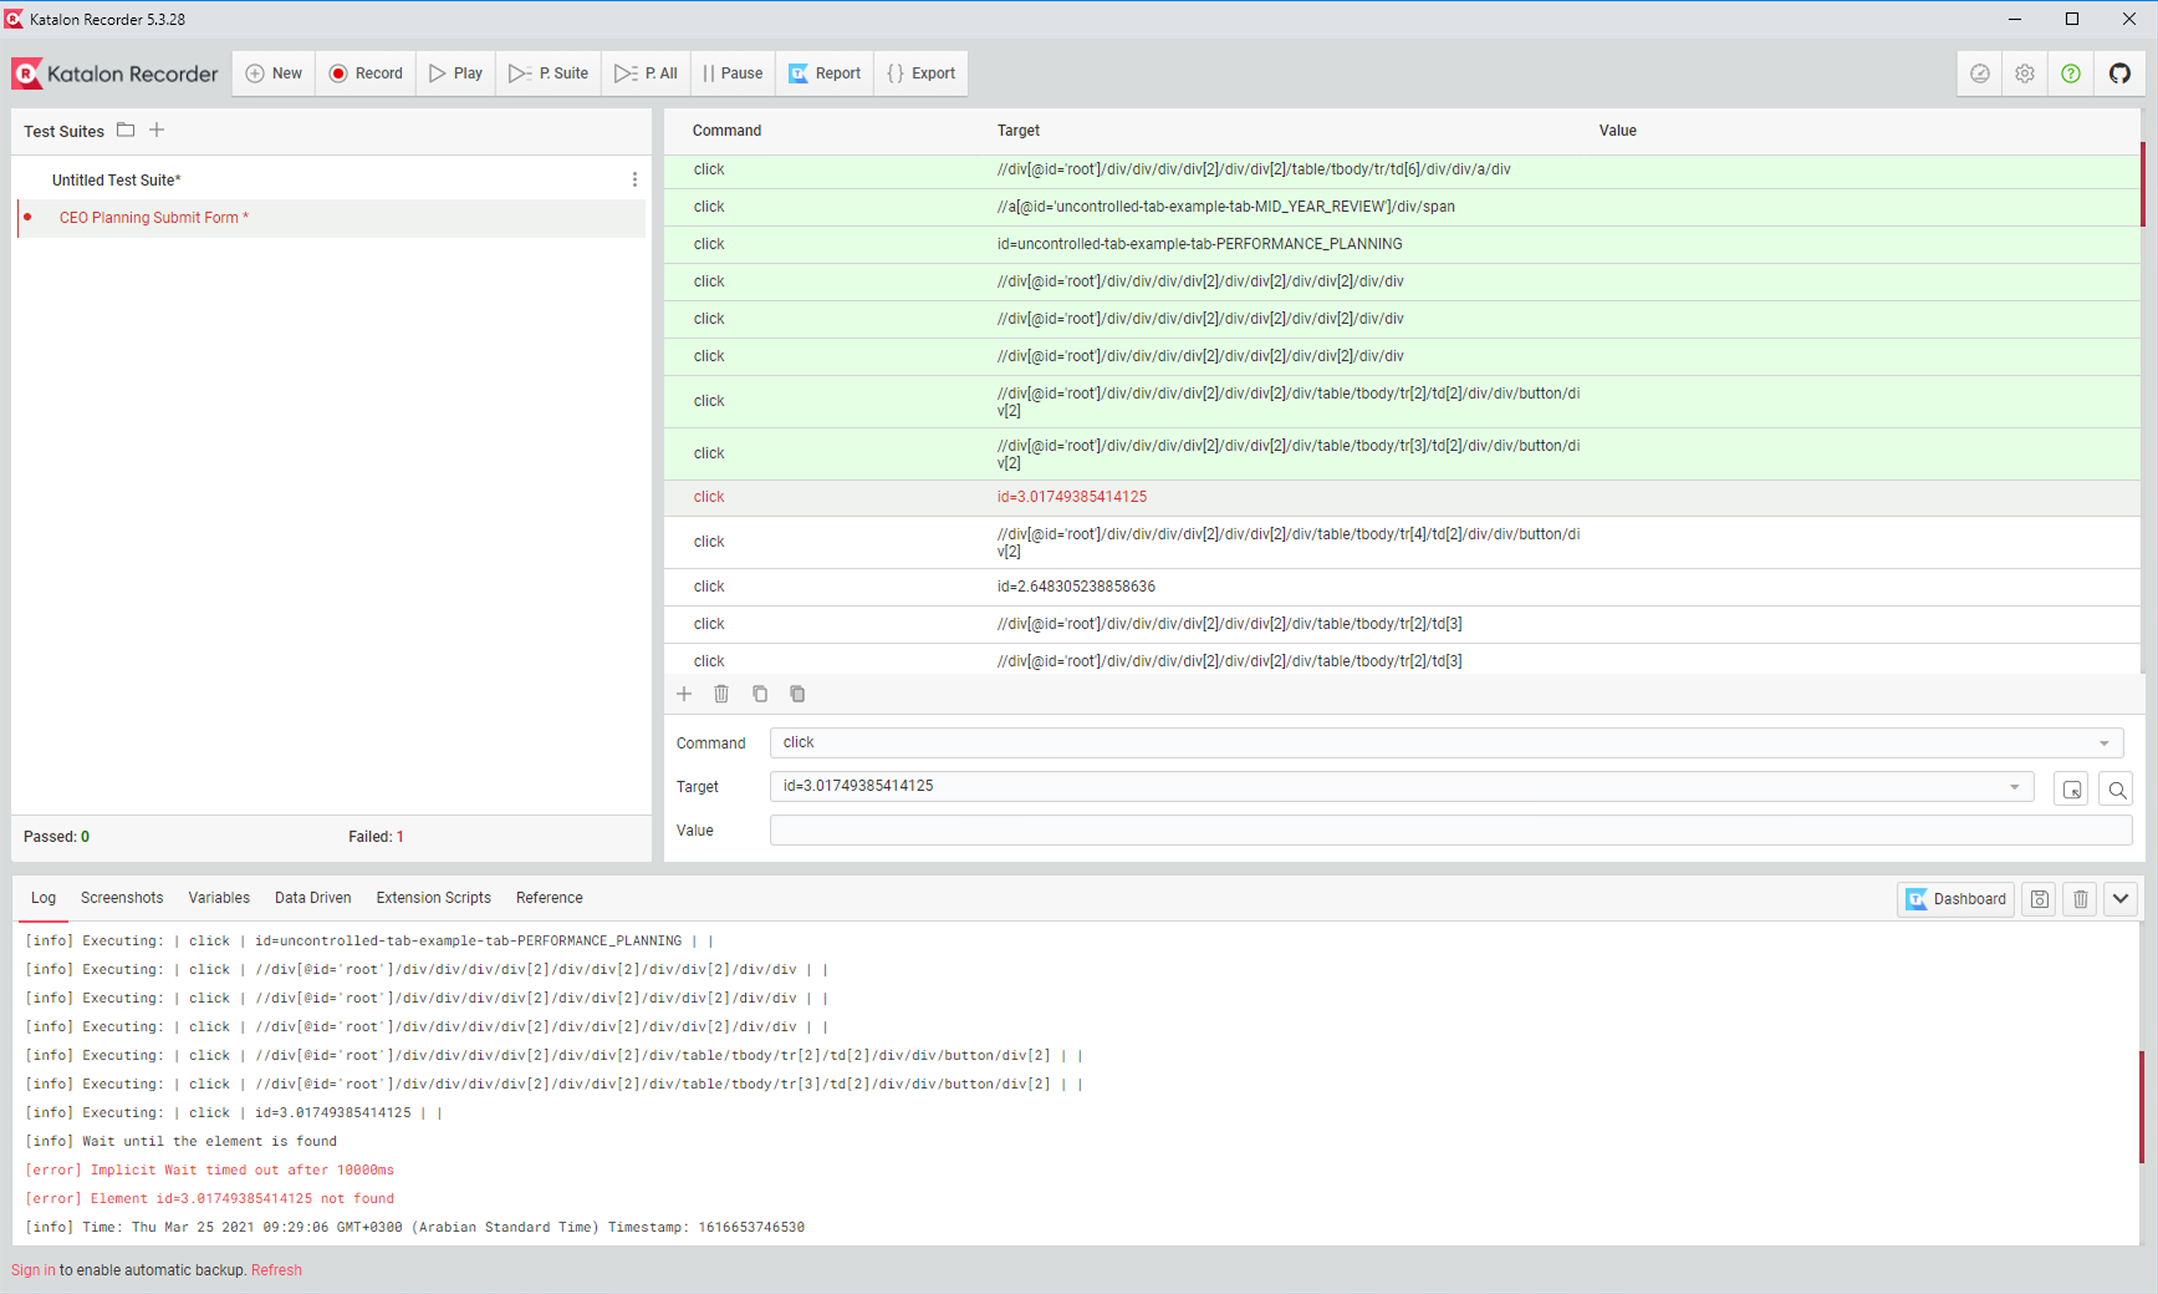
Task: Expand the Command dropdown
Action: (2104, 743)
